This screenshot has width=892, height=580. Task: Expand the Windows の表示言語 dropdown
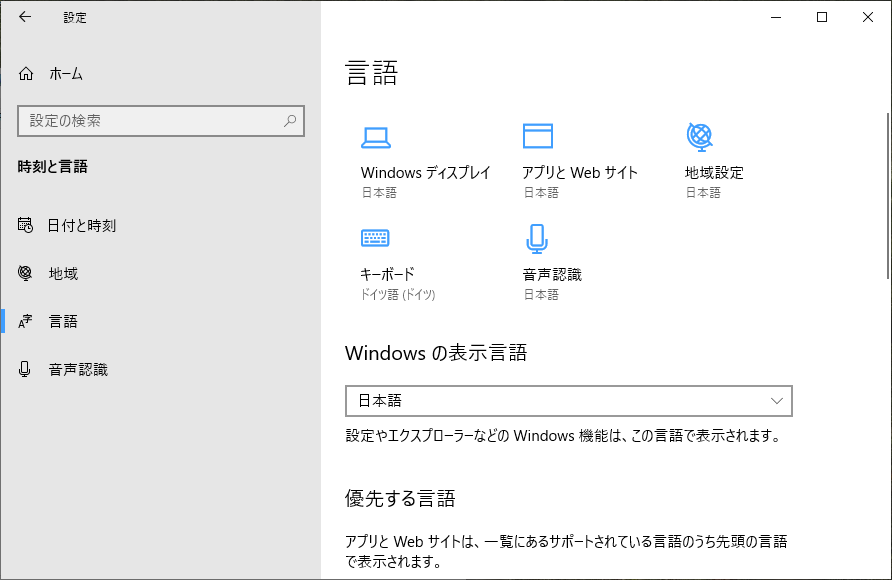pos(569,401)
